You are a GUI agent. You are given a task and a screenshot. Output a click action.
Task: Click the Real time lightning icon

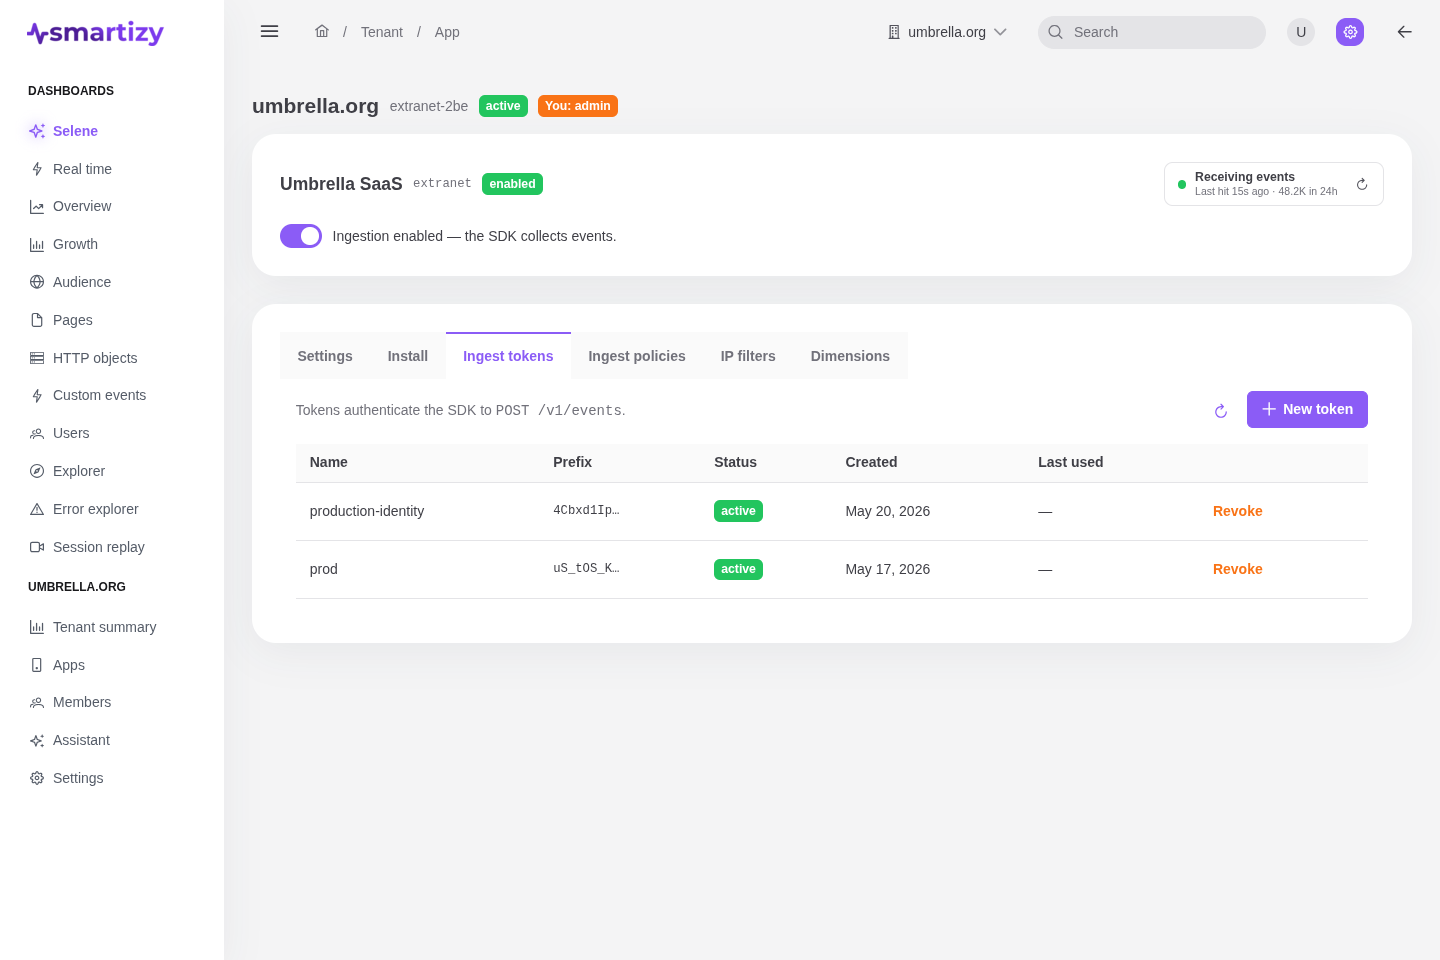pos(37,169)
